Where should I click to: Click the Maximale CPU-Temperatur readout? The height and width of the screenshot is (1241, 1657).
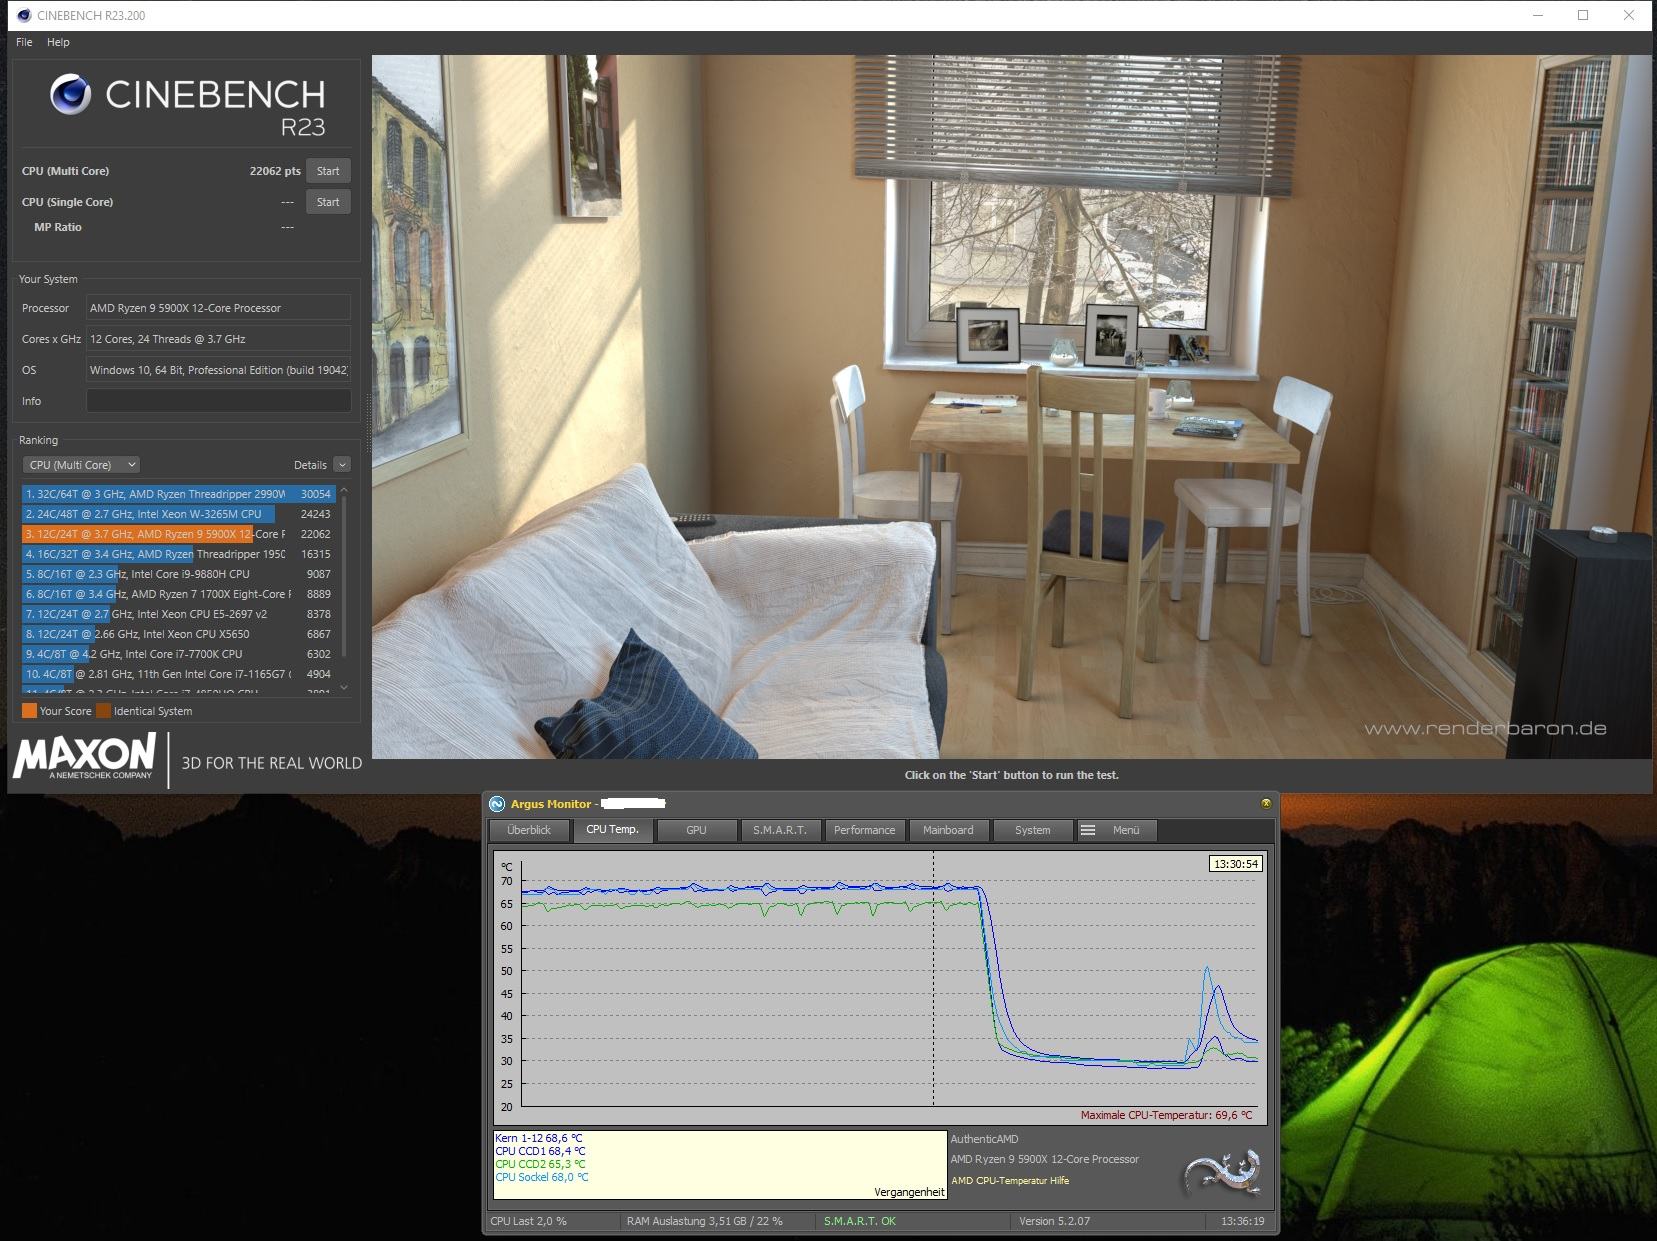[x=1166, y=1115]
